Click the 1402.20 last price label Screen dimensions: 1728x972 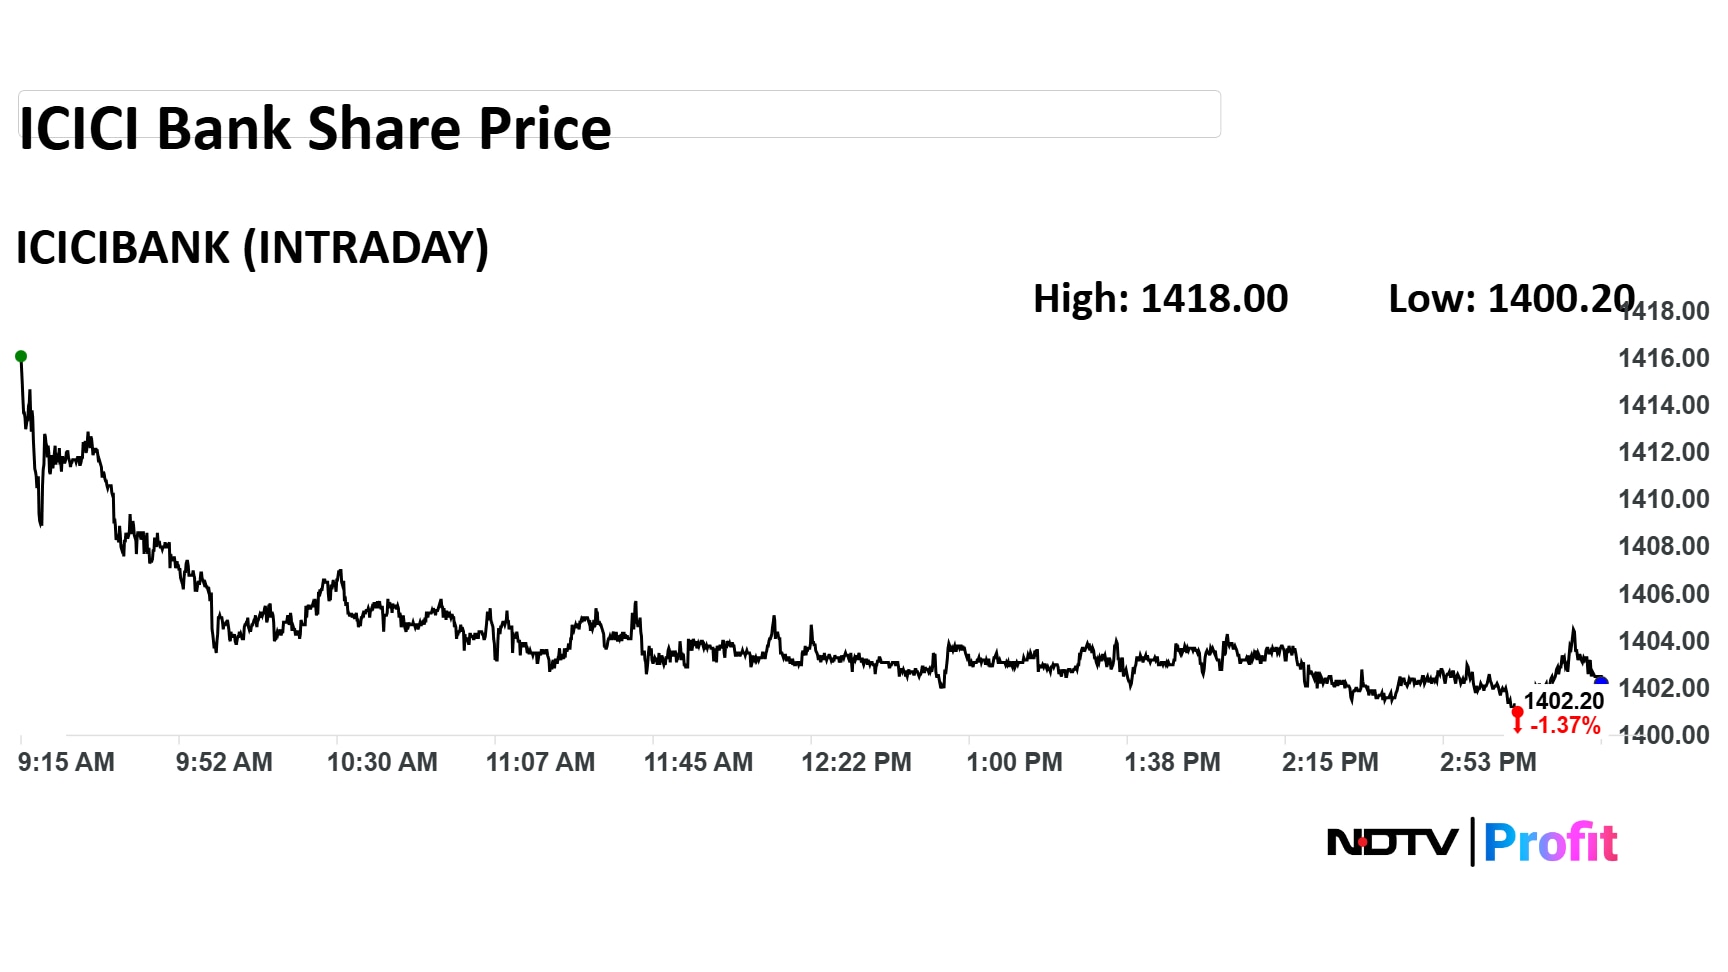point(1564,701)
